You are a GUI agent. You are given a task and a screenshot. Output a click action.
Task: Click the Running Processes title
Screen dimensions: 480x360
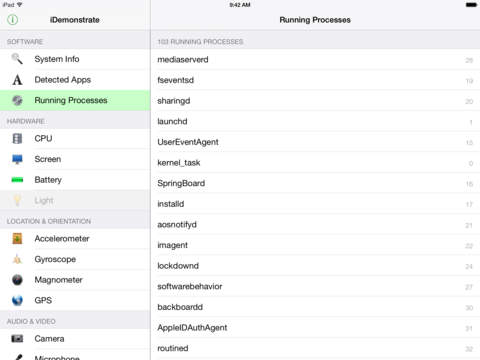315,20
